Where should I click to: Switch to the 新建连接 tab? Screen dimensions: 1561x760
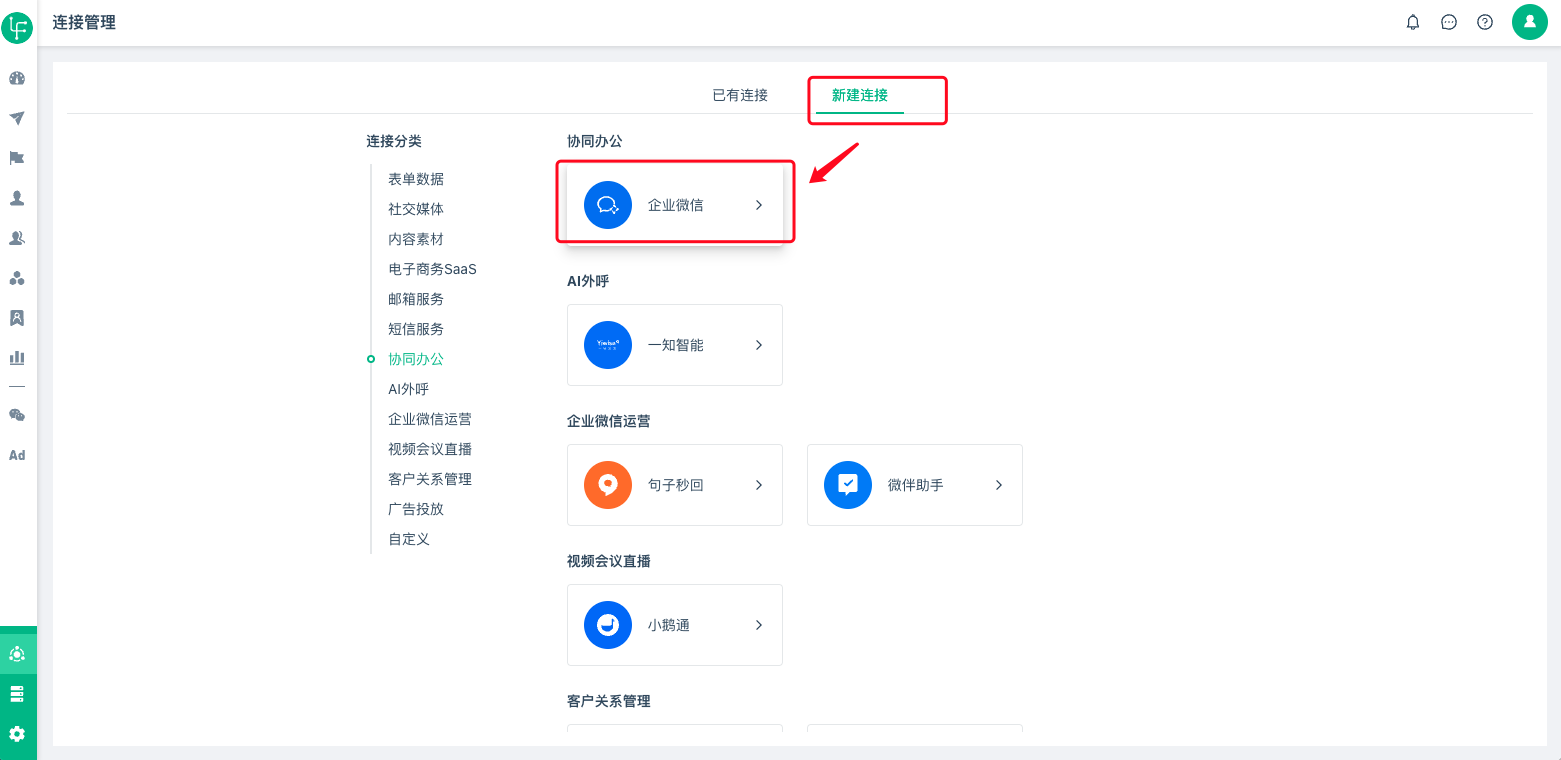pos(860,95)
